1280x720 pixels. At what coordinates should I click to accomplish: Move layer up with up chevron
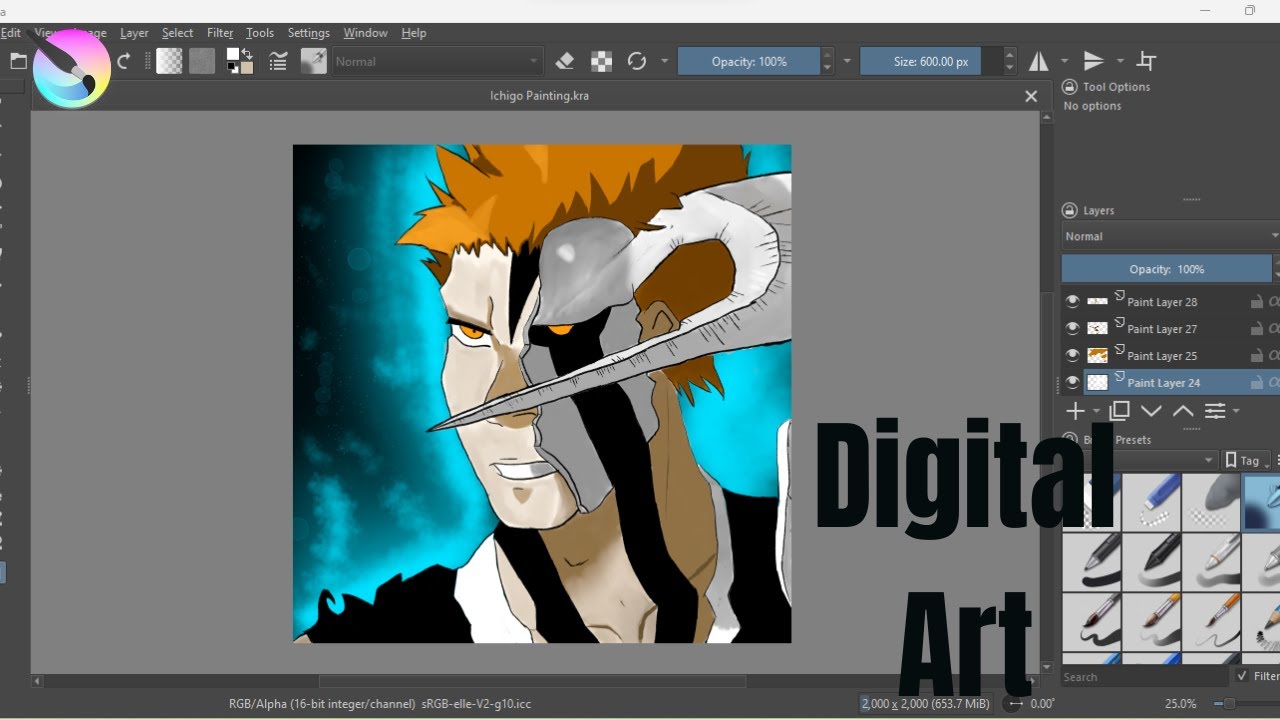pos(1183,411)
